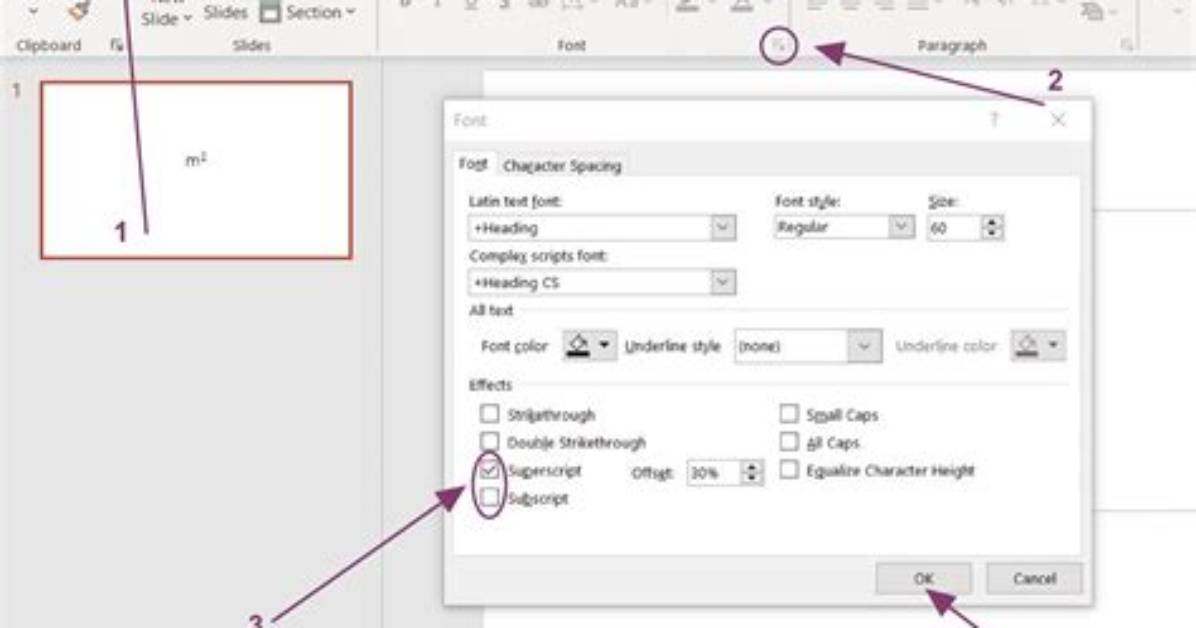Click the Effects section label
Screen dimensions: 1196x628
coord(490,385)
